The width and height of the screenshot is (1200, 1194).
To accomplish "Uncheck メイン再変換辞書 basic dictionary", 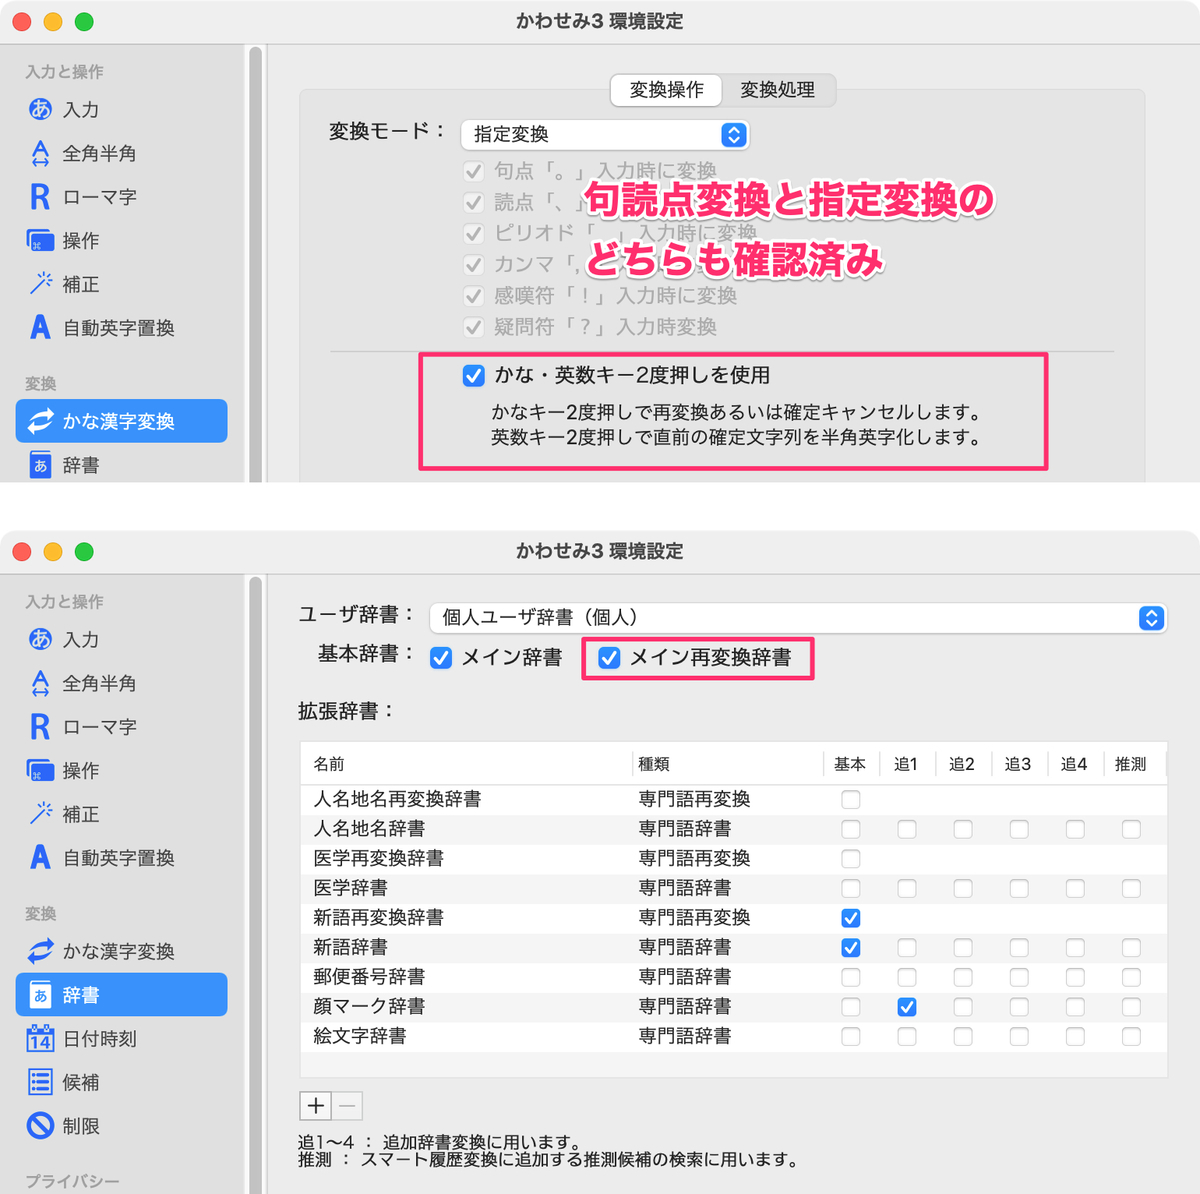I will click(x=608, y=658).
